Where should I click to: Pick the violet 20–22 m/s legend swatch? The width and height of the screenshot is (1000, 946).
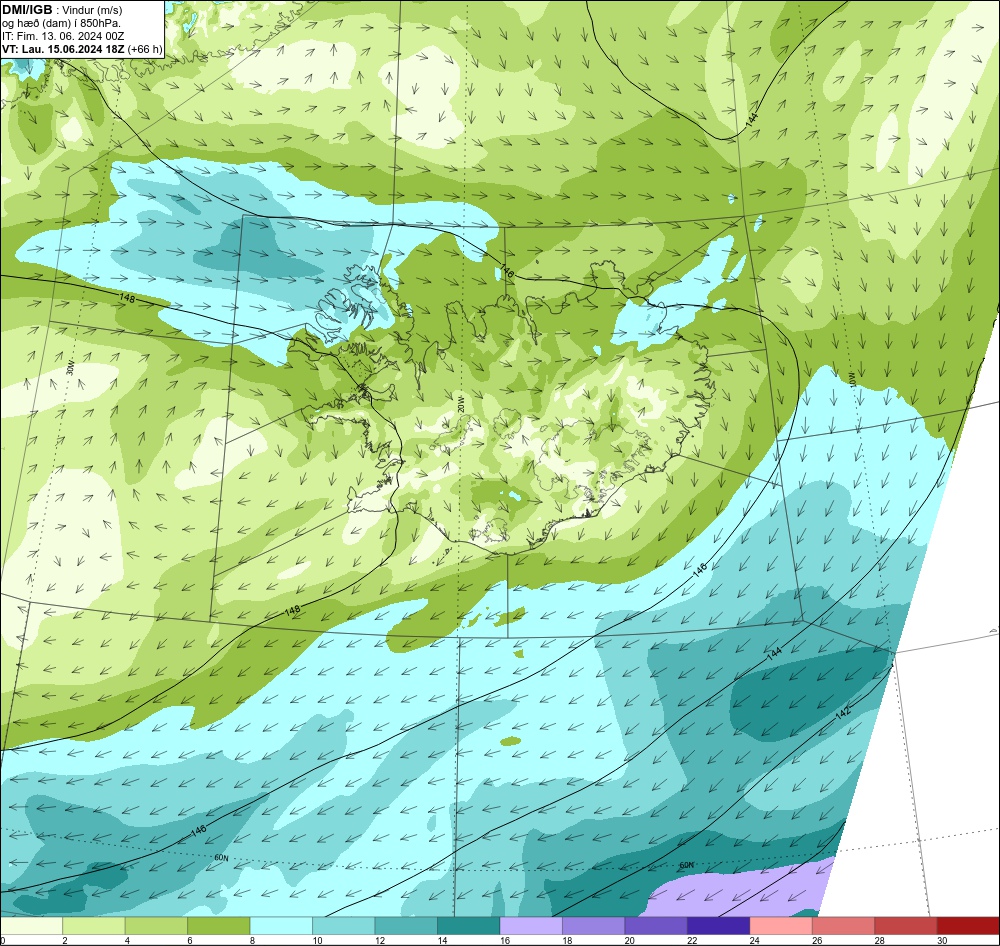(x=656, y=926)
